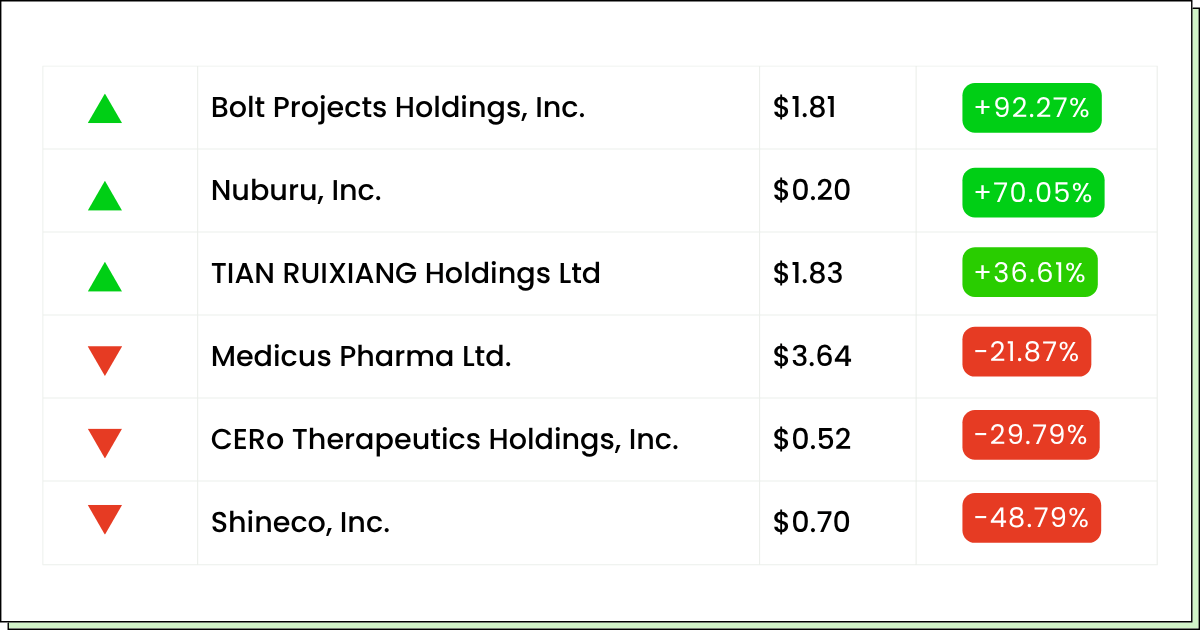Click the red down arrow beside Shineco, Inc.
The width and height of the screenshot is (1200, 630).
[x=105, y=520]
